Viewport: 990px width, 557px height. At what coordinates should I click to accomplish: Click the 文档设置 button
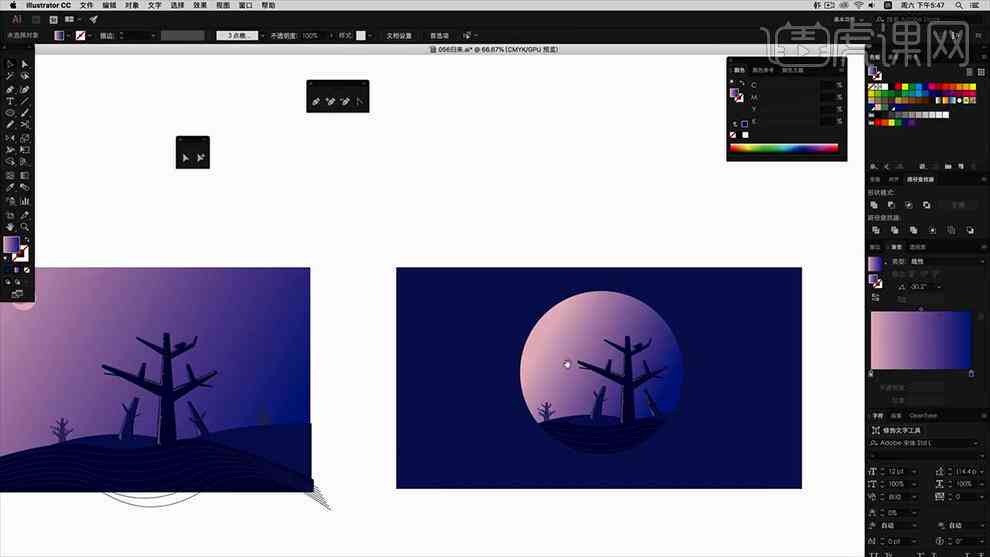(399, 36)
